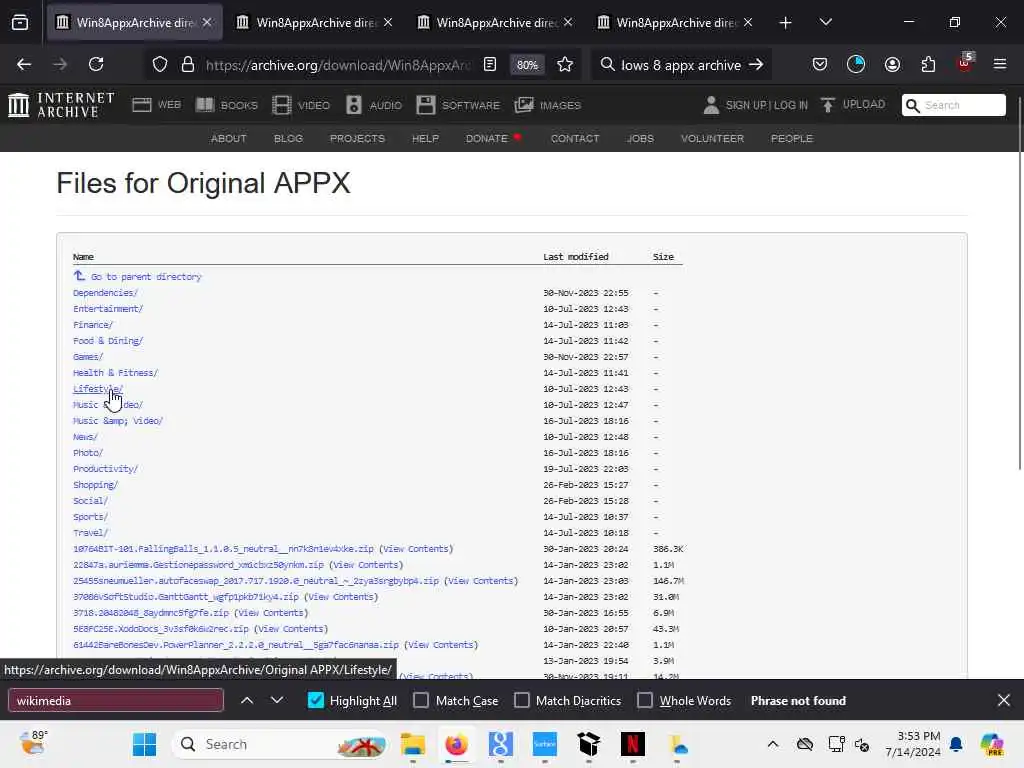Open the Projects menu item
Viewport: 1024px width, 768px height.
click(357, 138)
